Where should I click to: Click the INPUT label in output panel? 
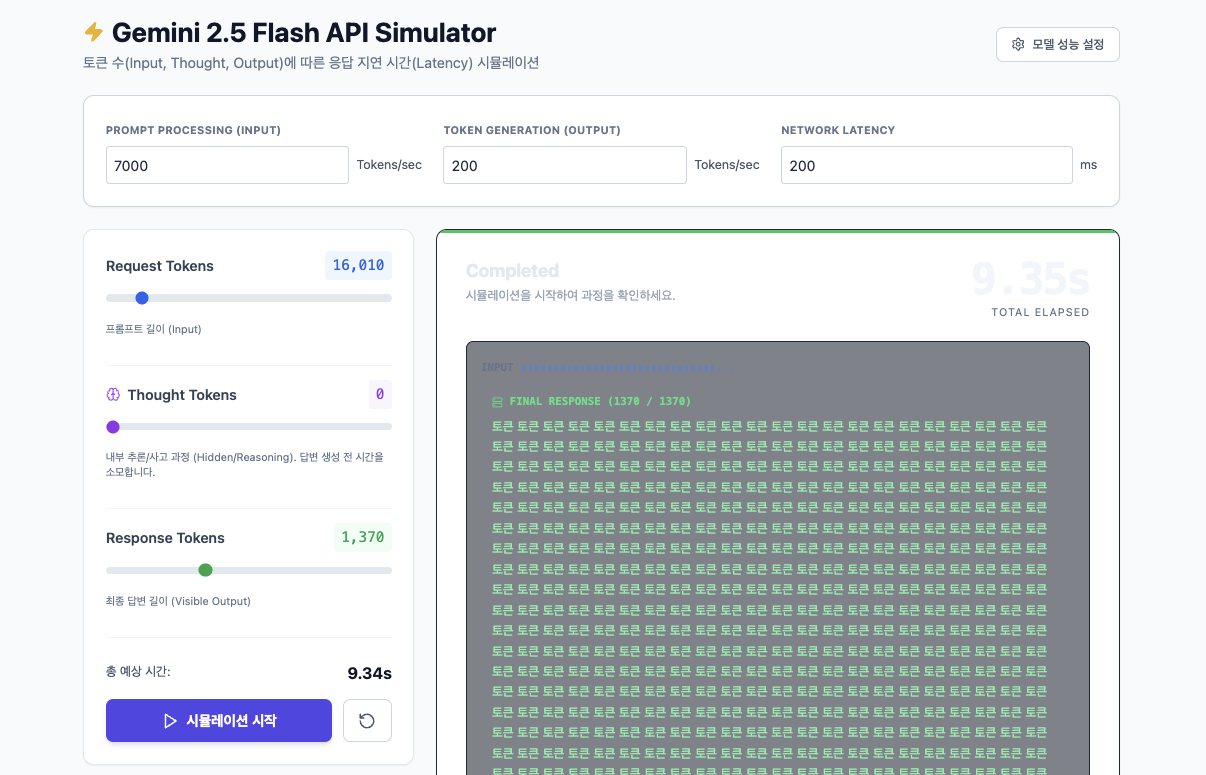pyautogui.click(x=497, y=368)
